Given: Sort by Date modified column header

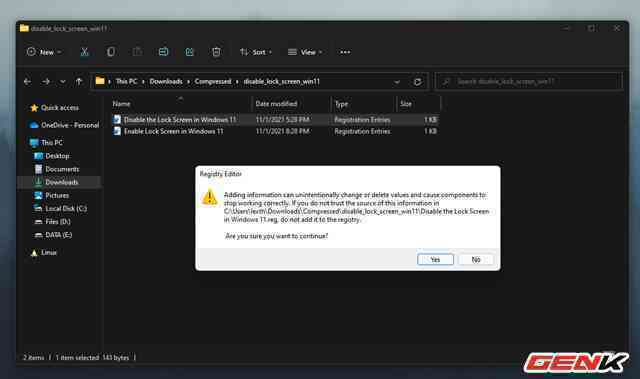Looking at the screenshot, I should coord(291,104).
